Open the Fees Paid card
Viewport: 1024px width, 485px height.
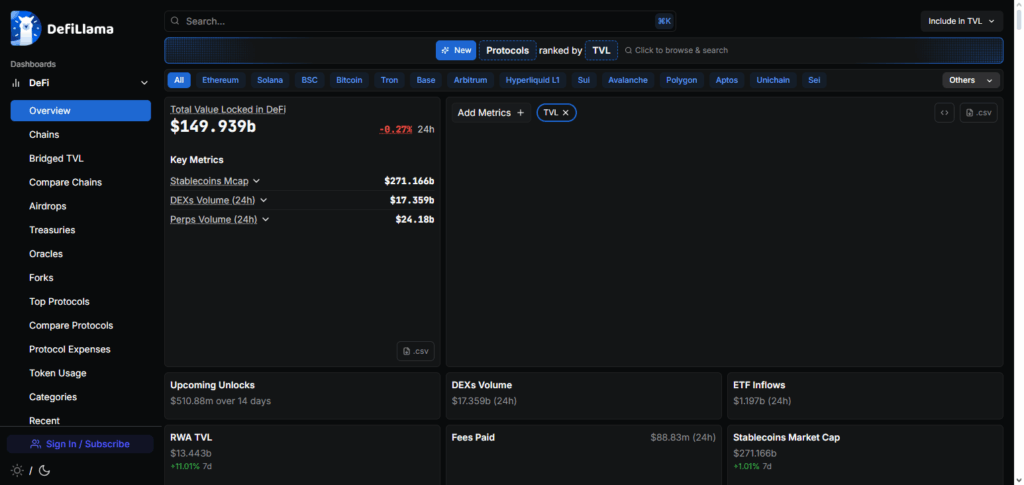click(584, 455)
